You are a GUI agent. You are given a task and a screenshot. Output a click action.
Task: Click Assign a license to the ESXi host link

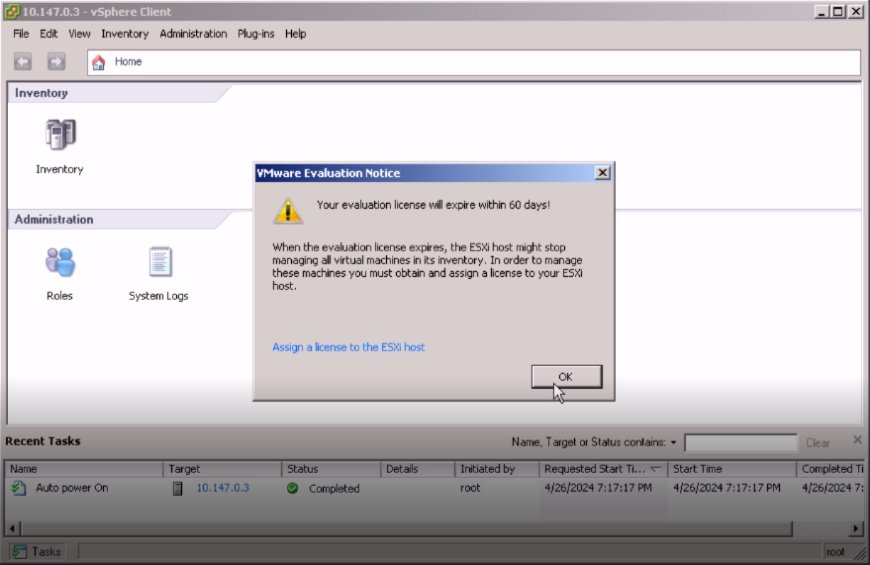coord(348,347)
